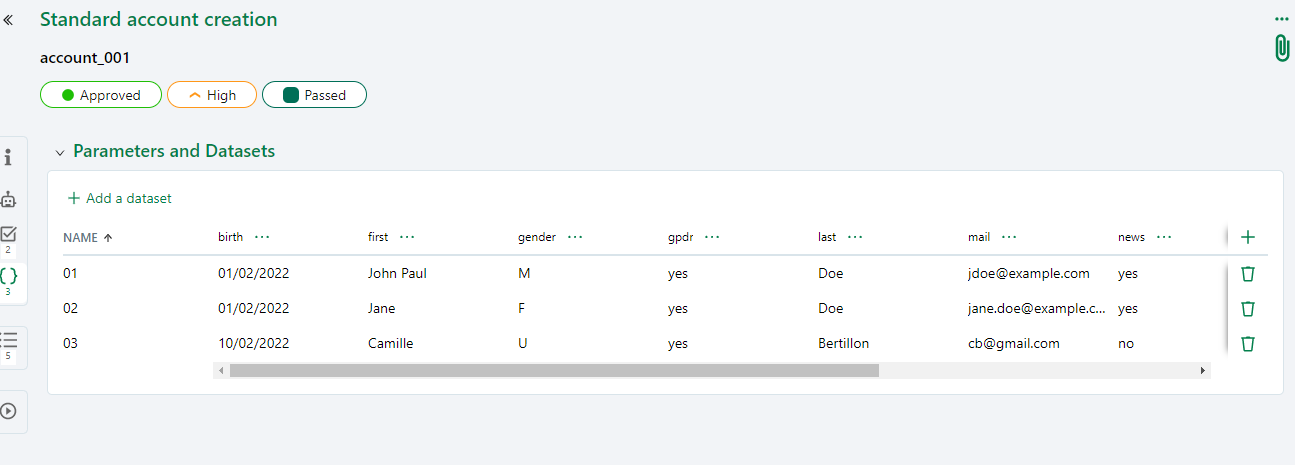The image size is (1295, 465).
Task: Open the robot automation sidebar icon
Action: click(9, 199)
